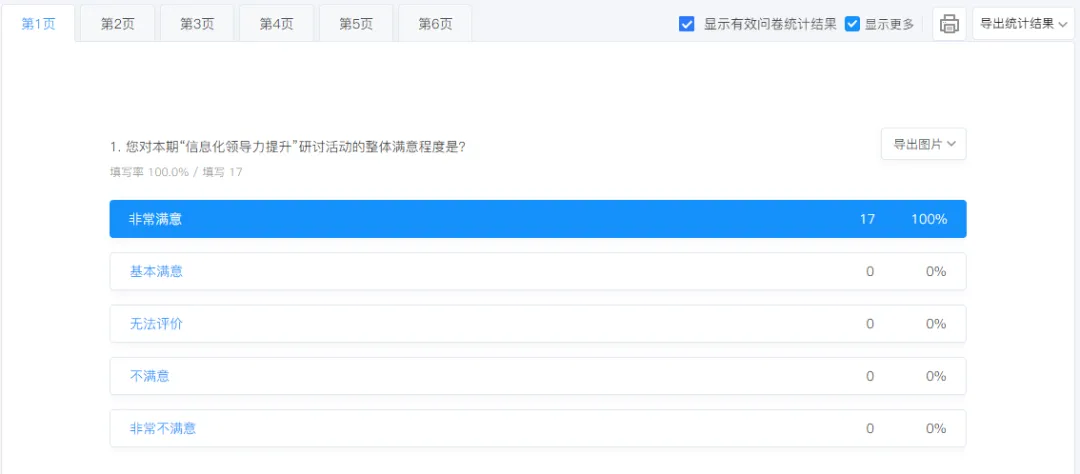1080x474 pixels.
Task: Click the question 1 title text
Action: tap(287, 147)
